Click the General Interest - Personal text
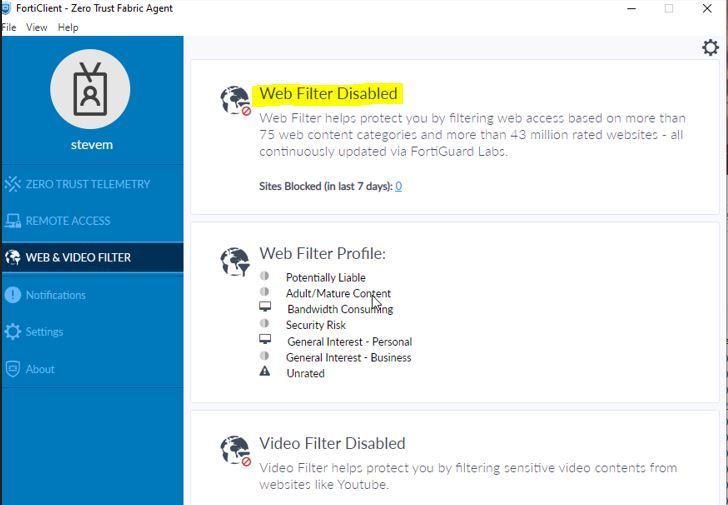728x505 pixels. (x=349, y=342)
